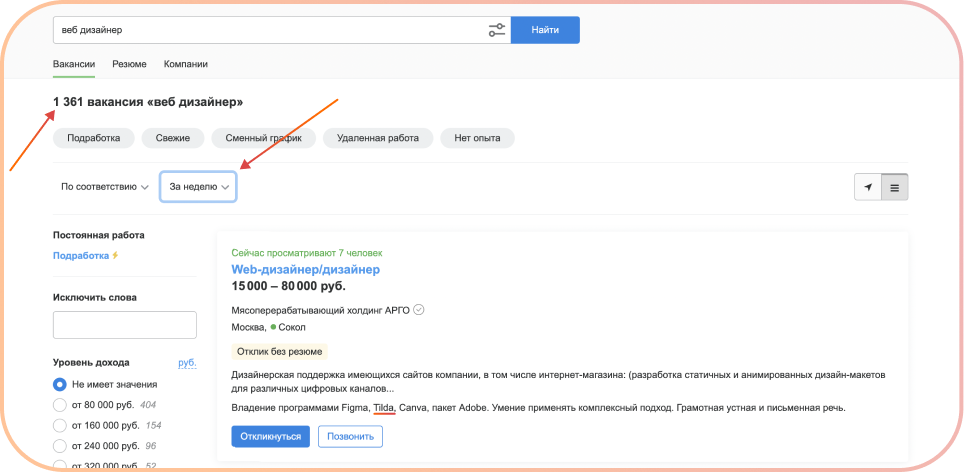Image resolution: width=964 pixels, height=472 pixels.
Task: Click salary 15 000 – 80 000 руб.
Action: tap(288, 286)
